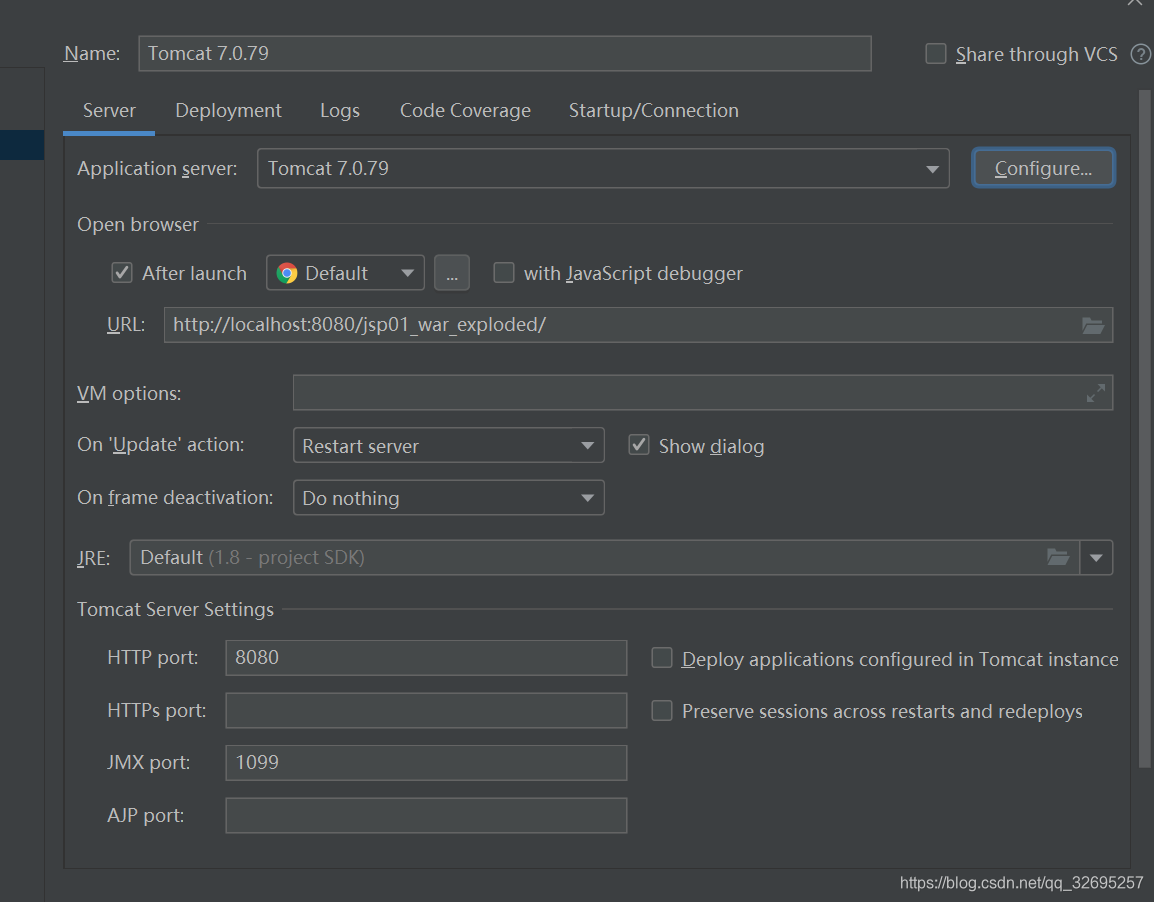1154x902 pixels.
Task: Open the Do nothing frame deactivation dropdown
Action: pos(449,498)
